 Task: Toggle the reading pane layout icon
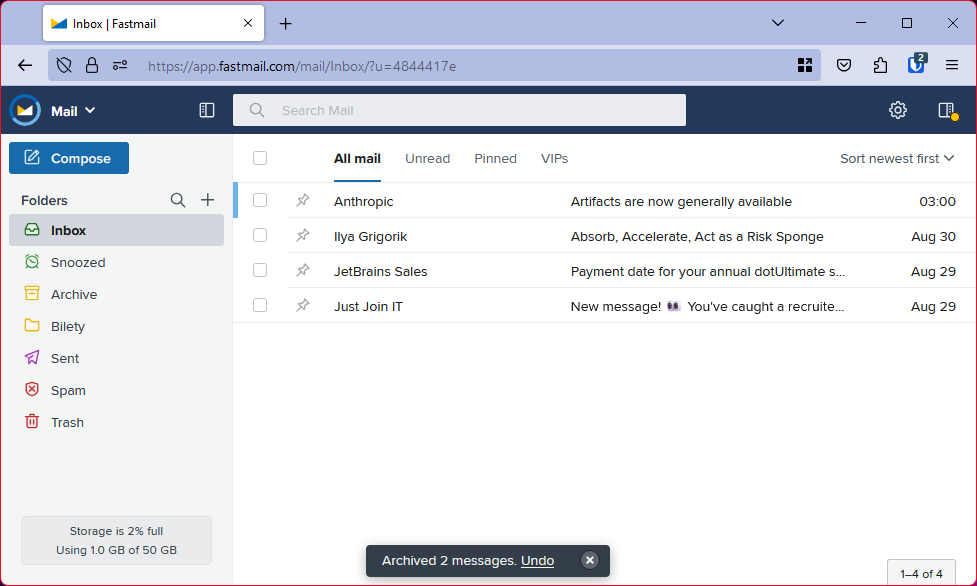[947, 110]
